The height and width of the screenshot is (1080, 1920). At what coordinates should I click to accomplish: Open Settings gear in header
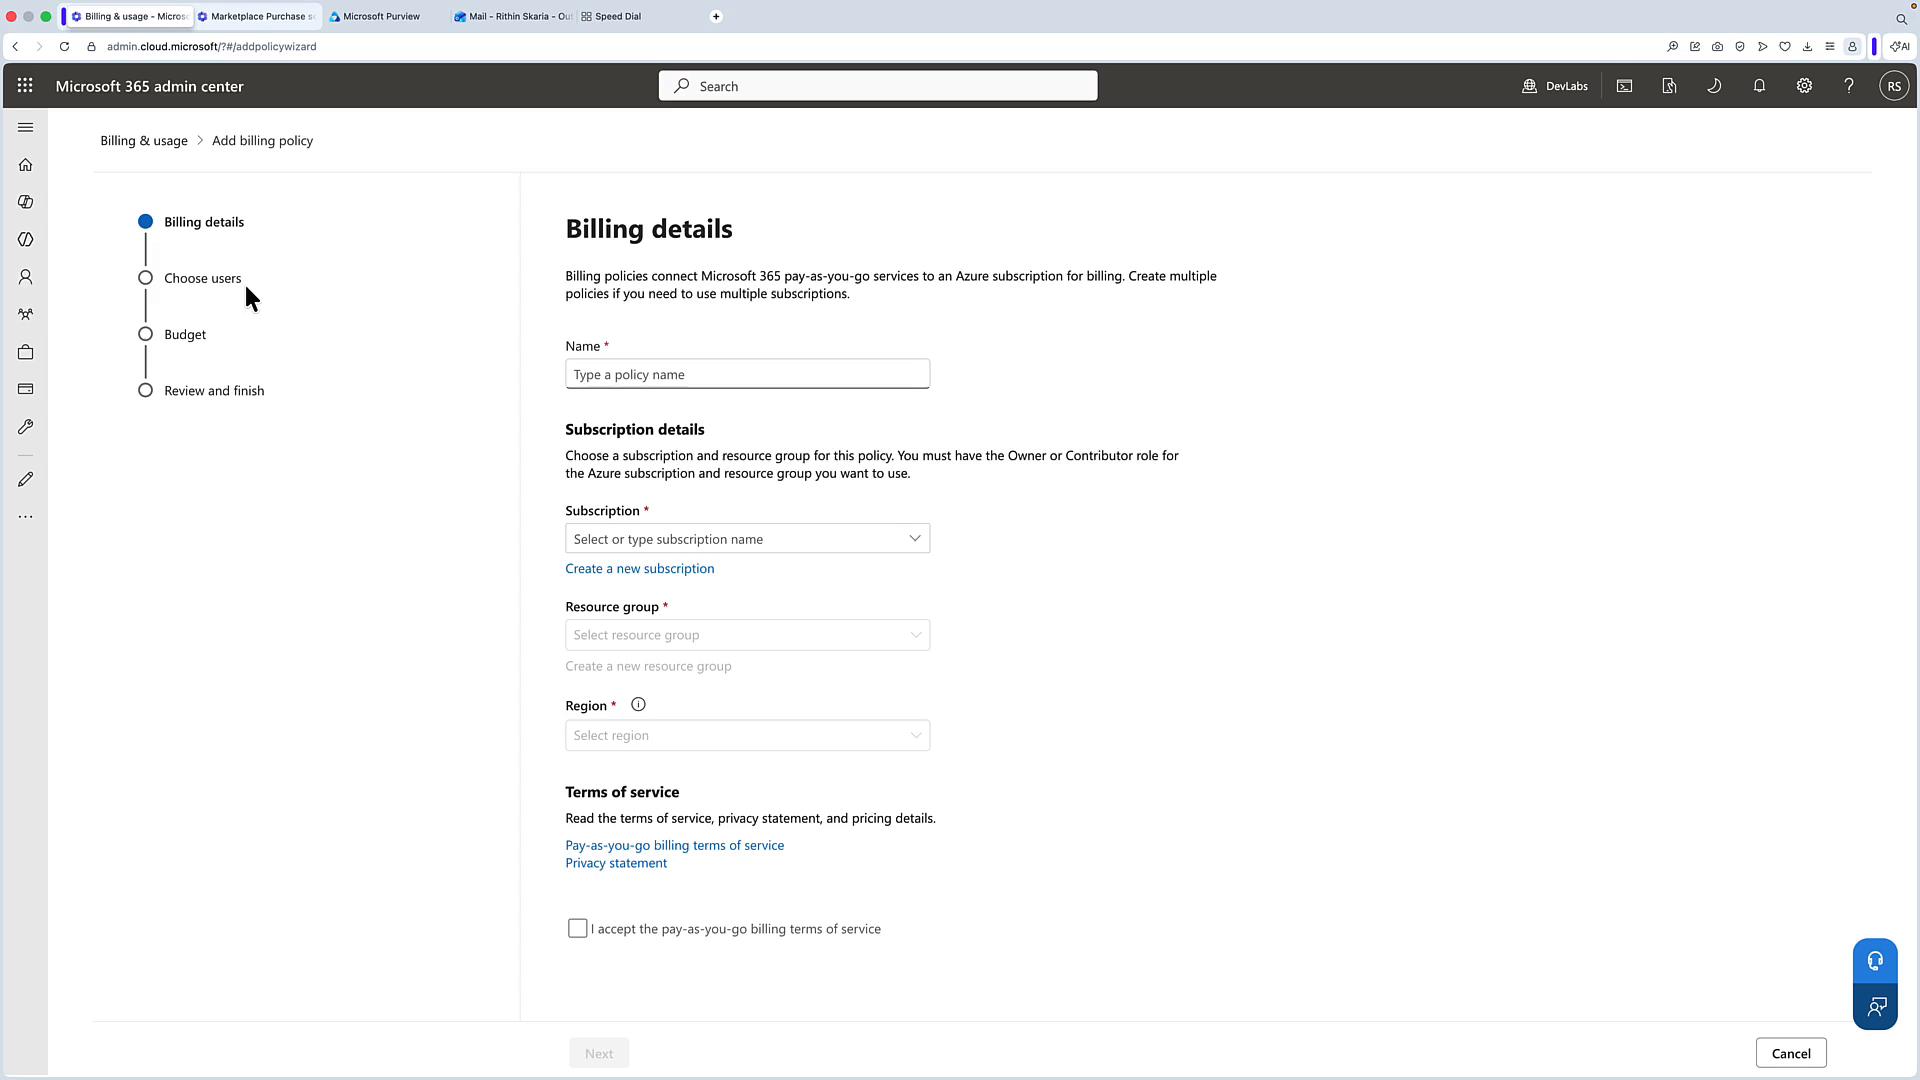tap(1804, 86)
